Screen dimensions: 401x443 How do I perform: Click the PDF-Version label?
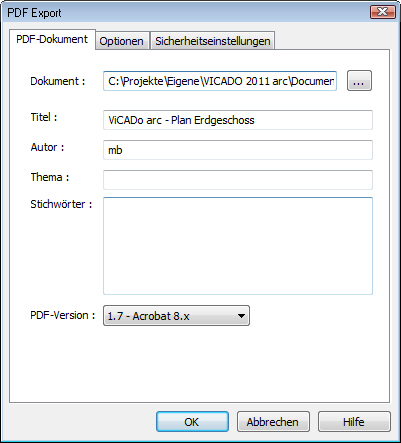pyautogui.click(x=63, y=315)
